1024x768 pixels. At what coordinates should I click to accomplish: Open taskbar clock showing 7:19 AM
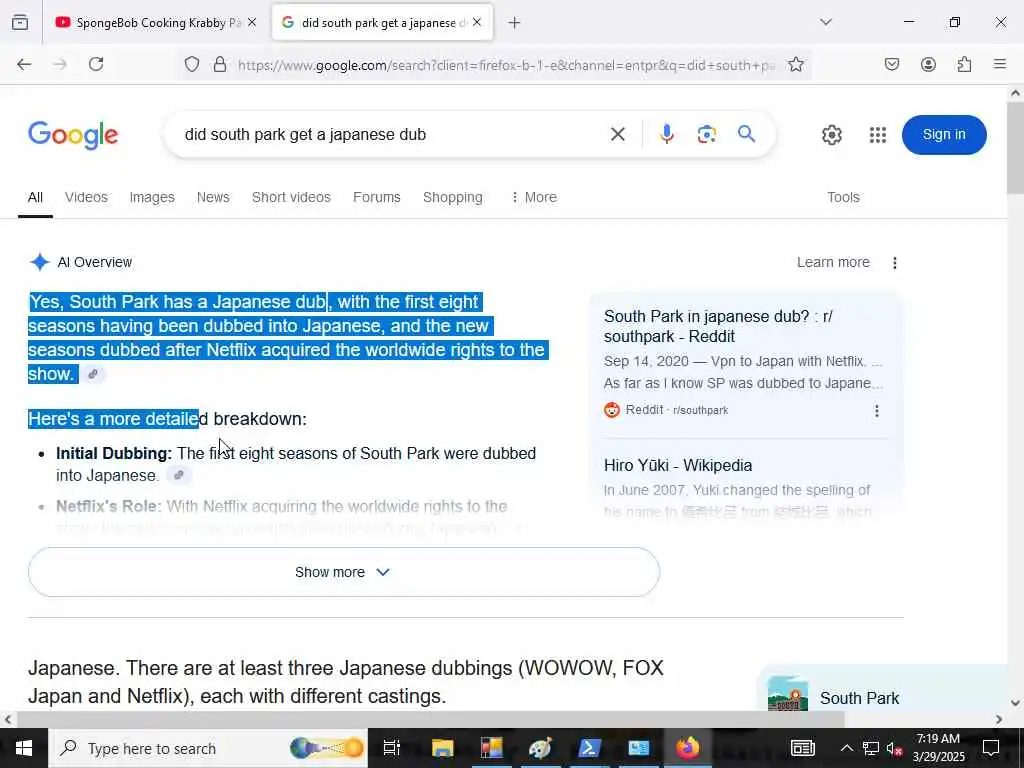coord(938,748)
